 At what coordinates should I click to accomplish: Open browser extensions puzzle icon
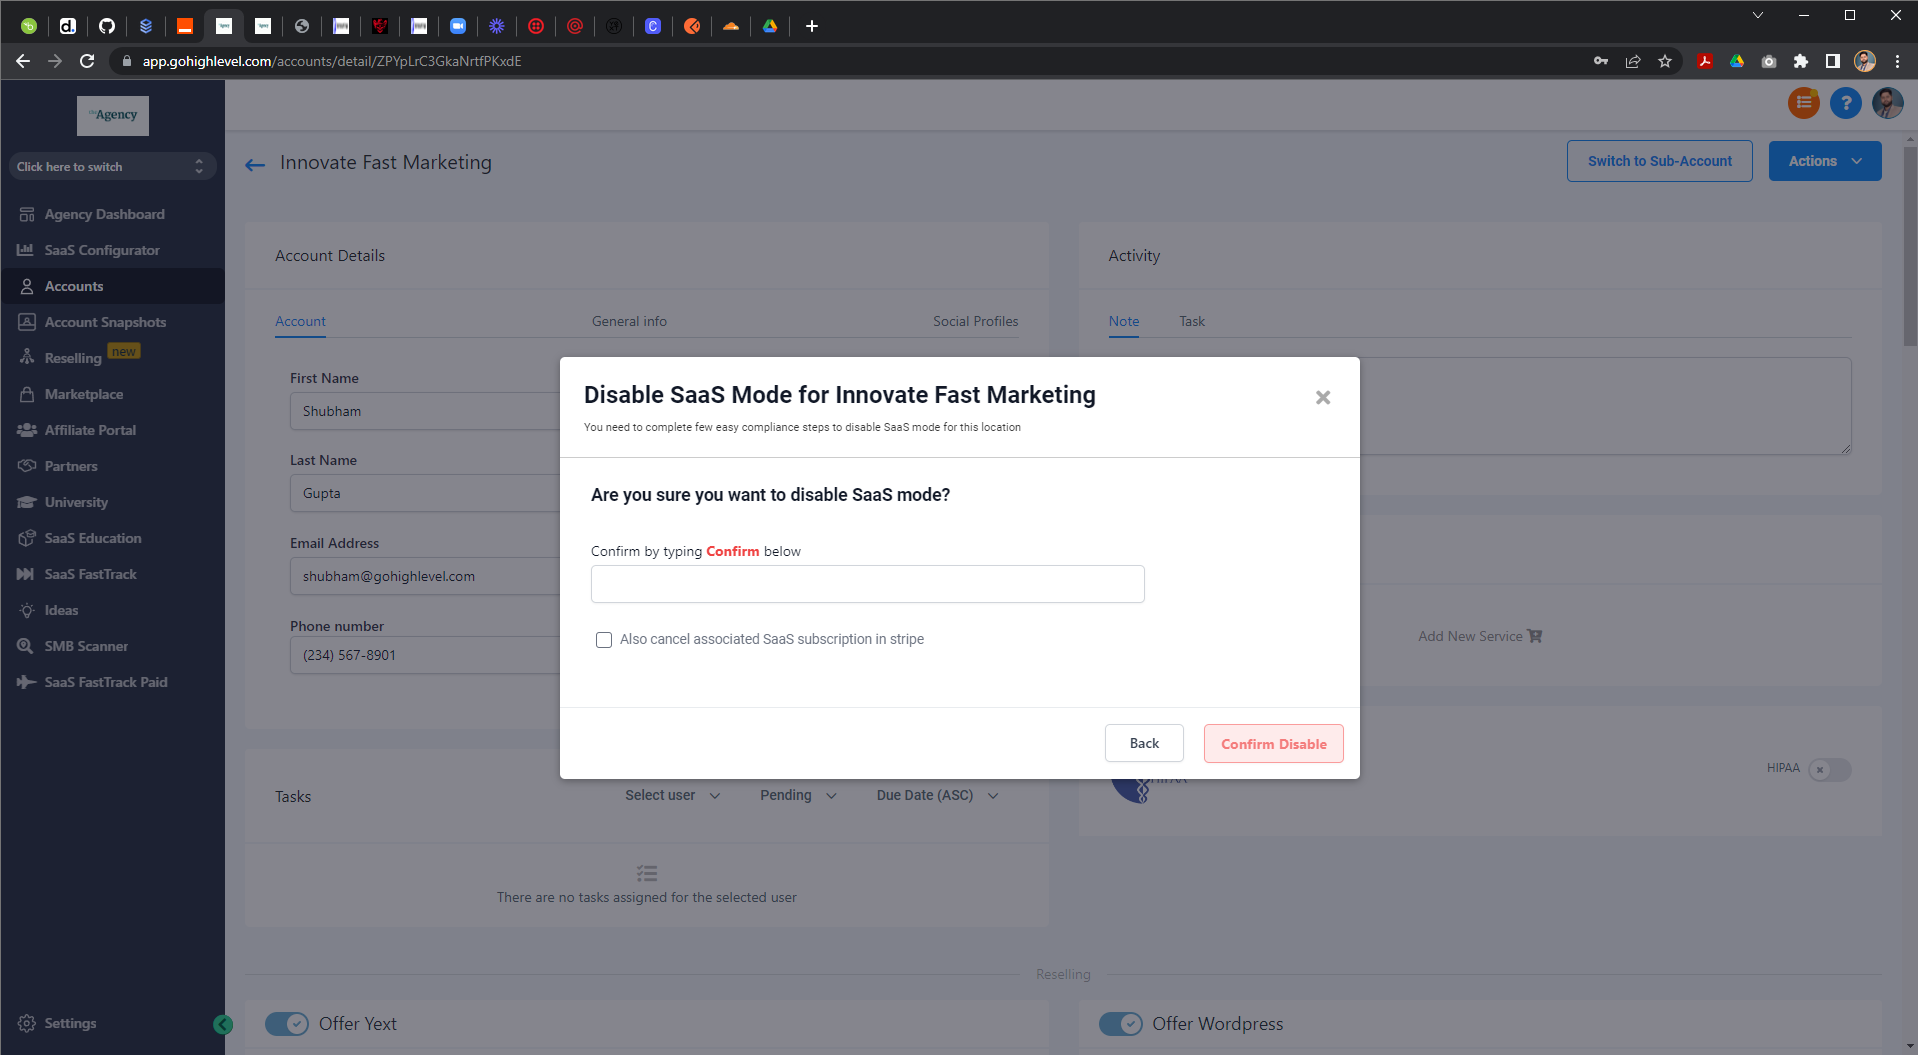click(x=1800, y=61)
